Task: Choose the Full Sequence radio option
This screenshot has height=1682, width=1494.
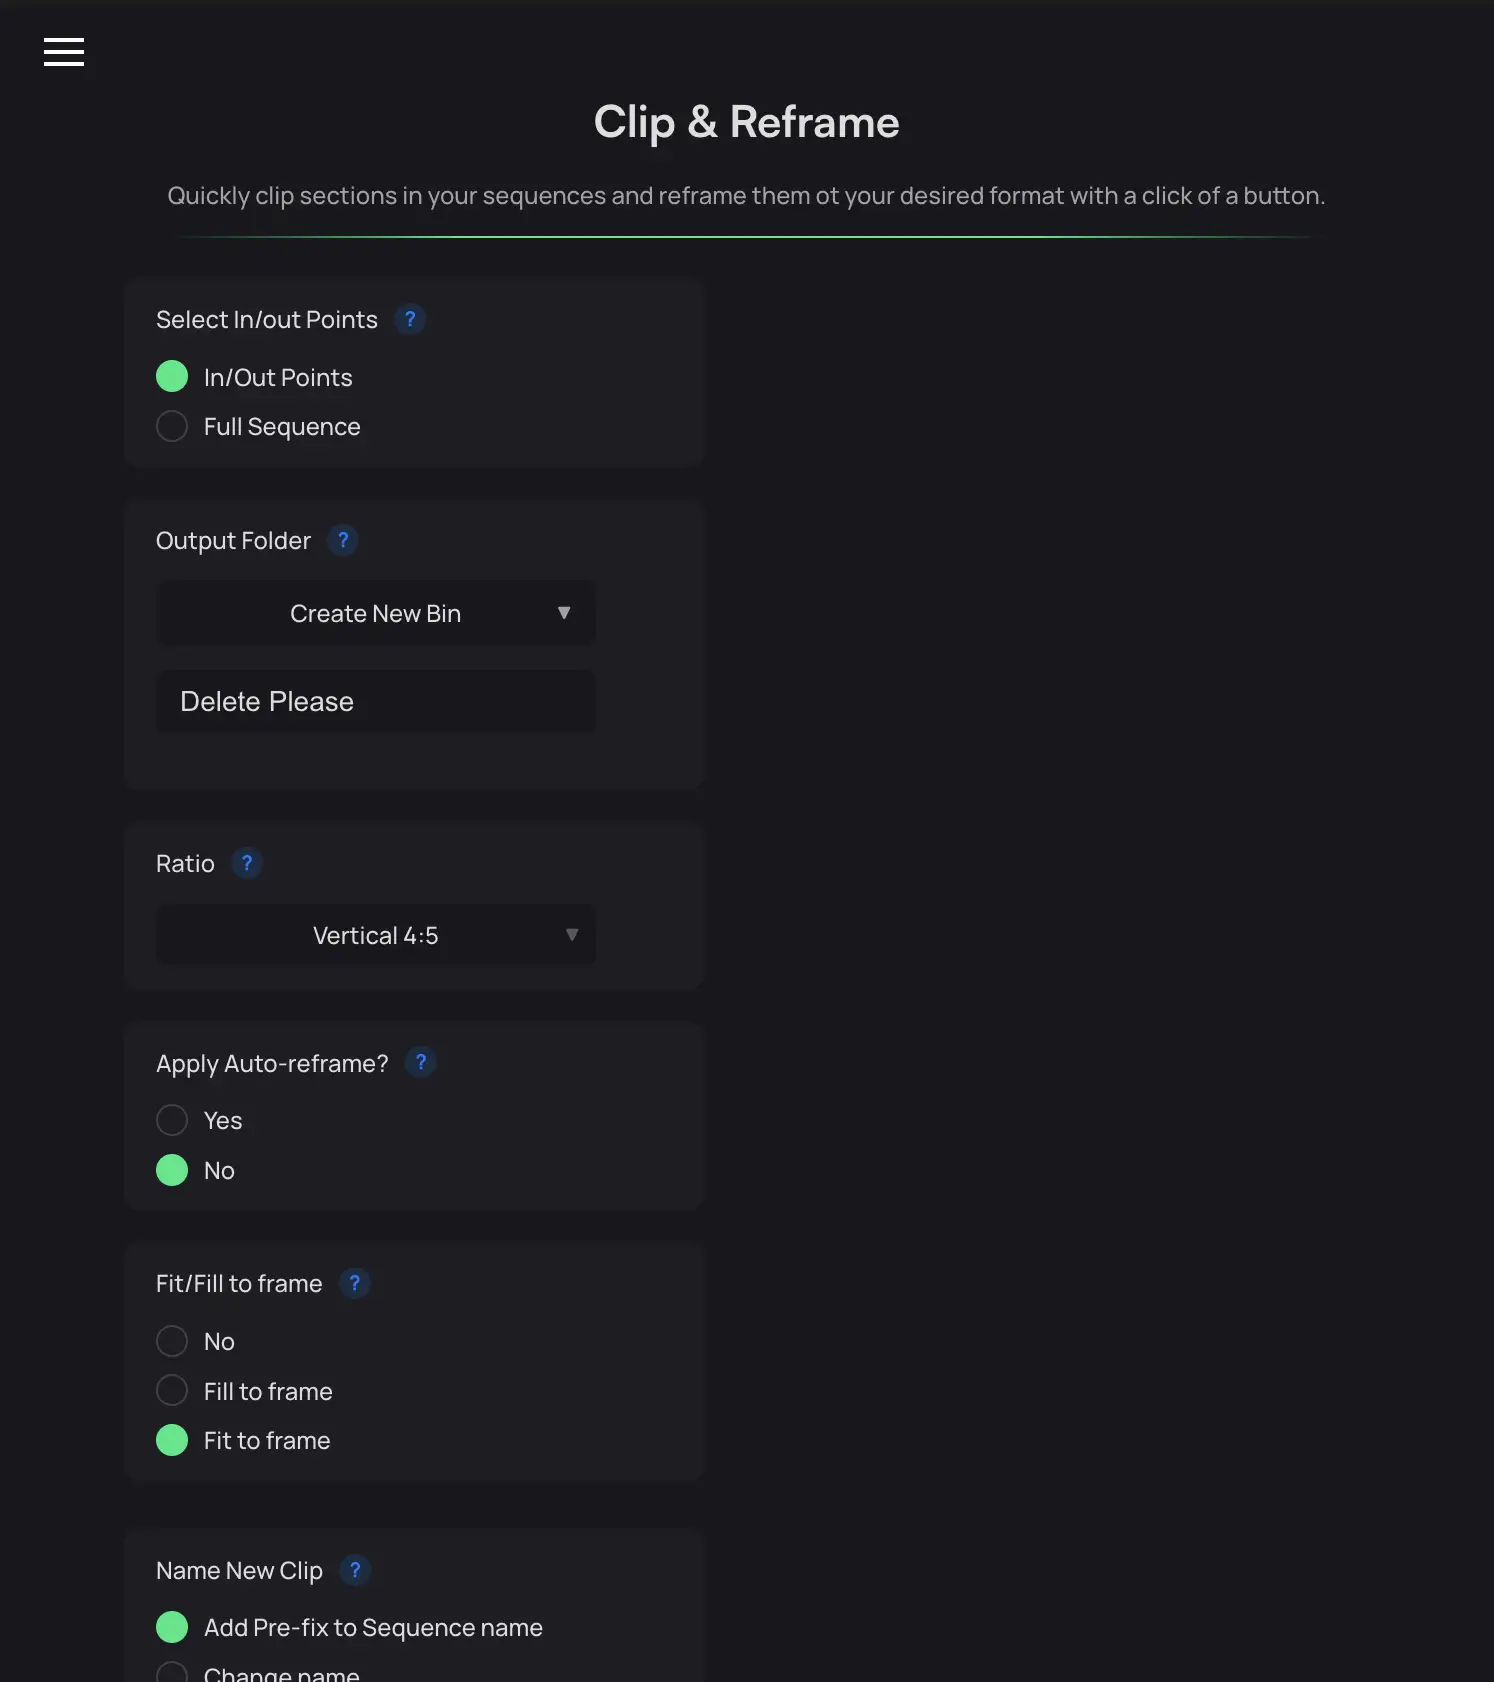Action: [x=172, y=427]
